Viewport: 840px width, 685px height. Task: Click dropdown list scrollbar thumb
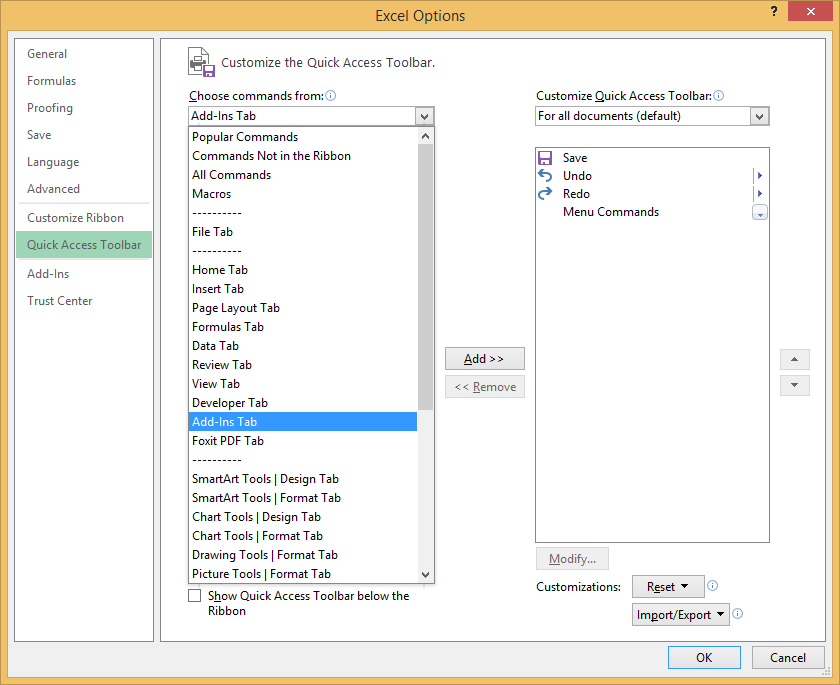click(425, 277)
